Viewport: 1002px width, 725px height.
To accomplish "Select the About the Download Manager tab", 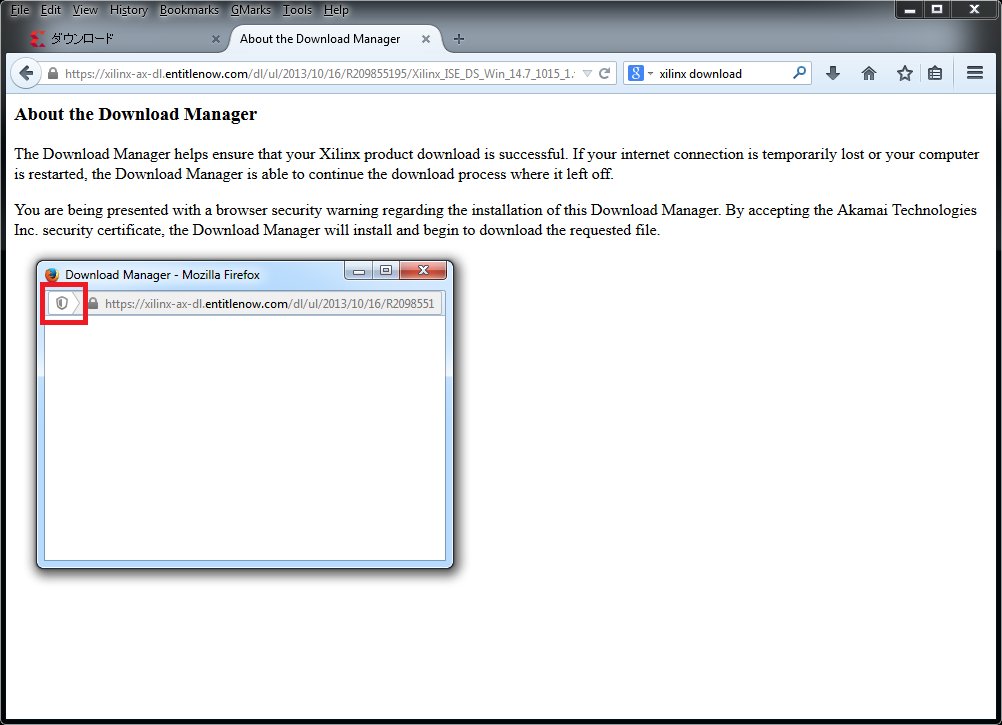I will pos(334,39).
